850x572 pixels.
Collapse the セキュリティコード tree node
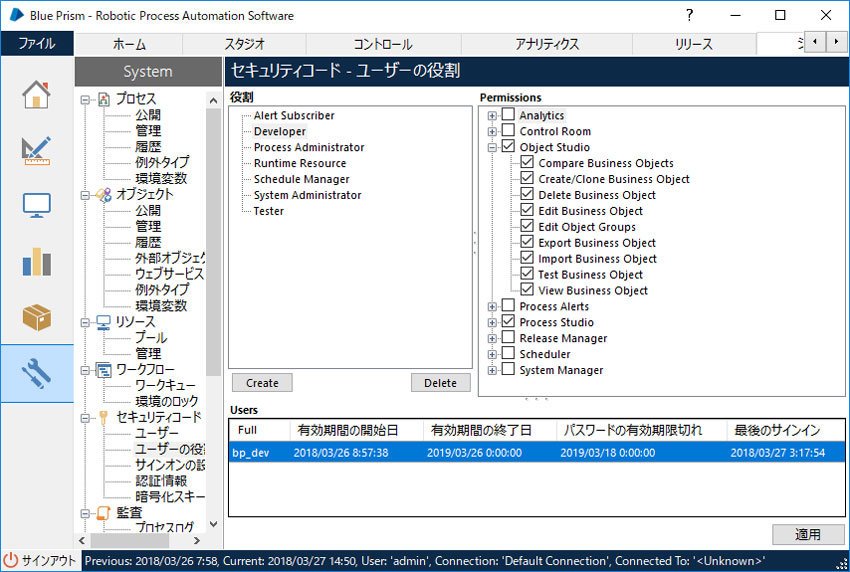pos(85,418)
